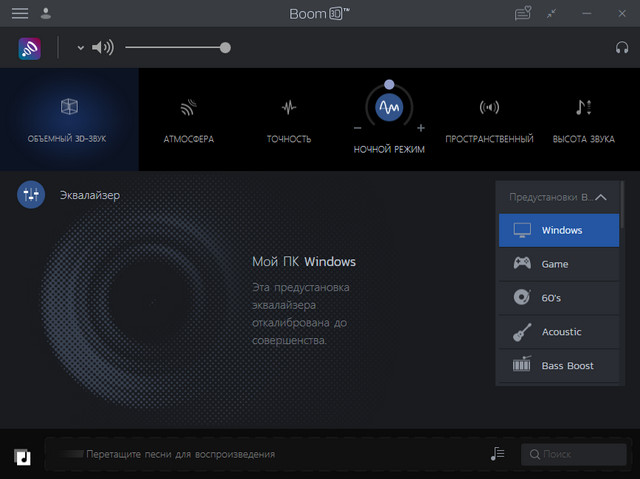Click the user account profile icon

pos(47,13)
